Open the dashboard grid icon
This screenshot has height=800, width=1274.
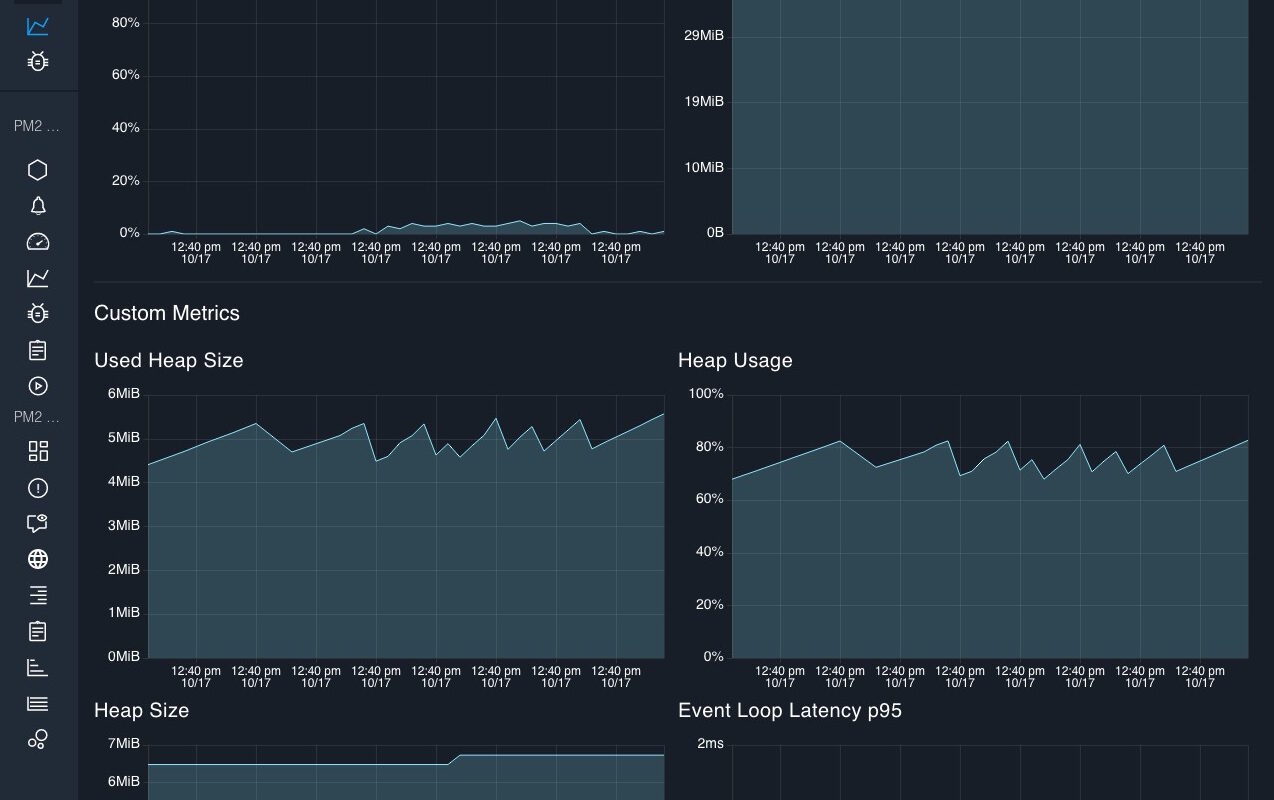point(37,452)
